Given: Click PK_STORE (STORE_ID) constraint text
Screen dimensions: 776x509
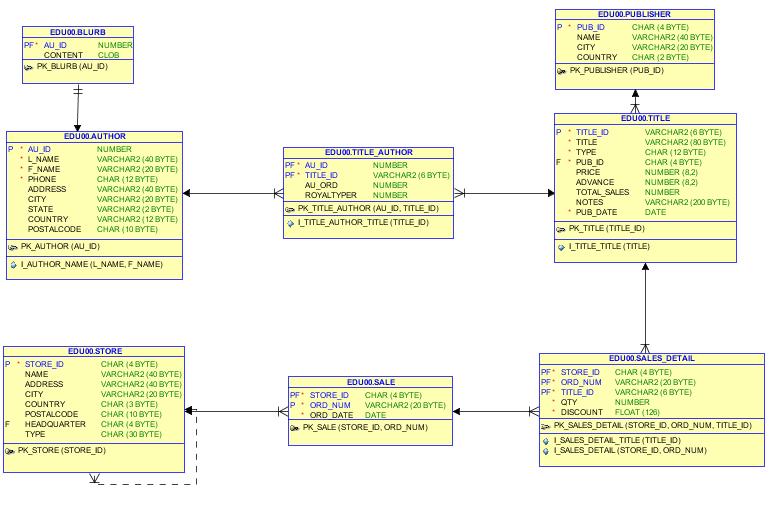Looking at the screenshot, I should (61, 450).
